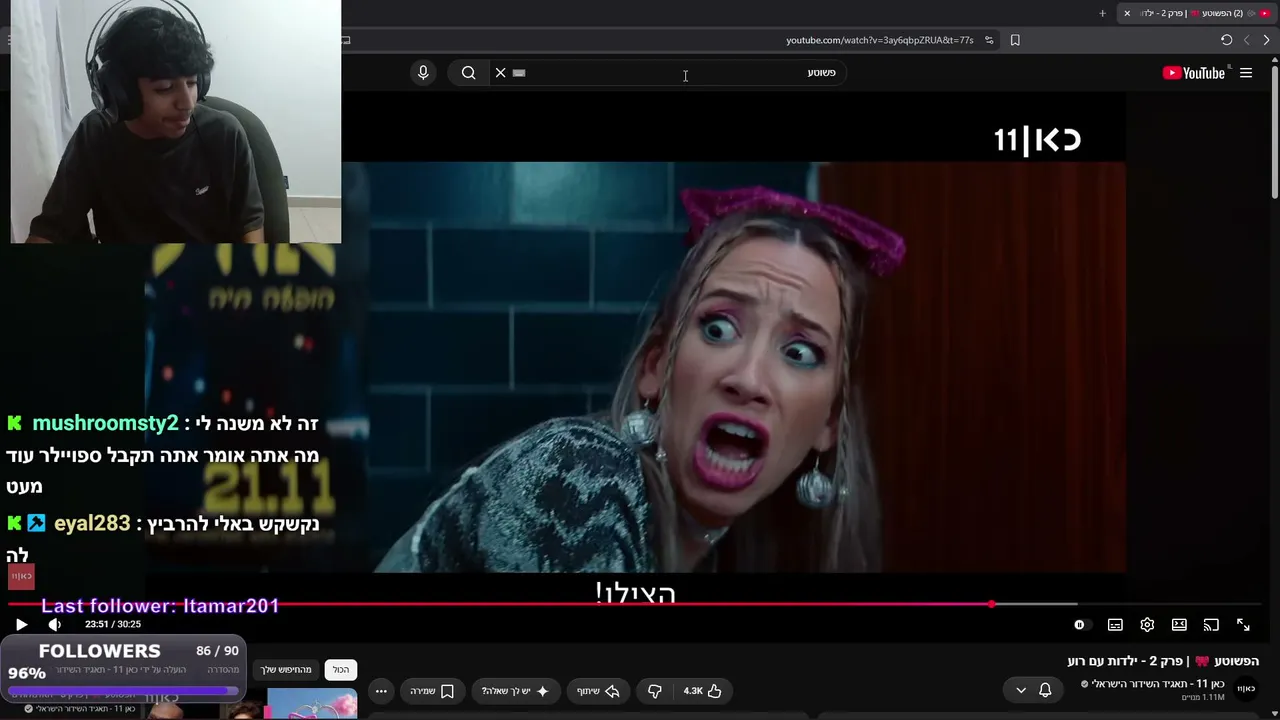Open the כאן 11 channel name link

(x=1158, y=684)
